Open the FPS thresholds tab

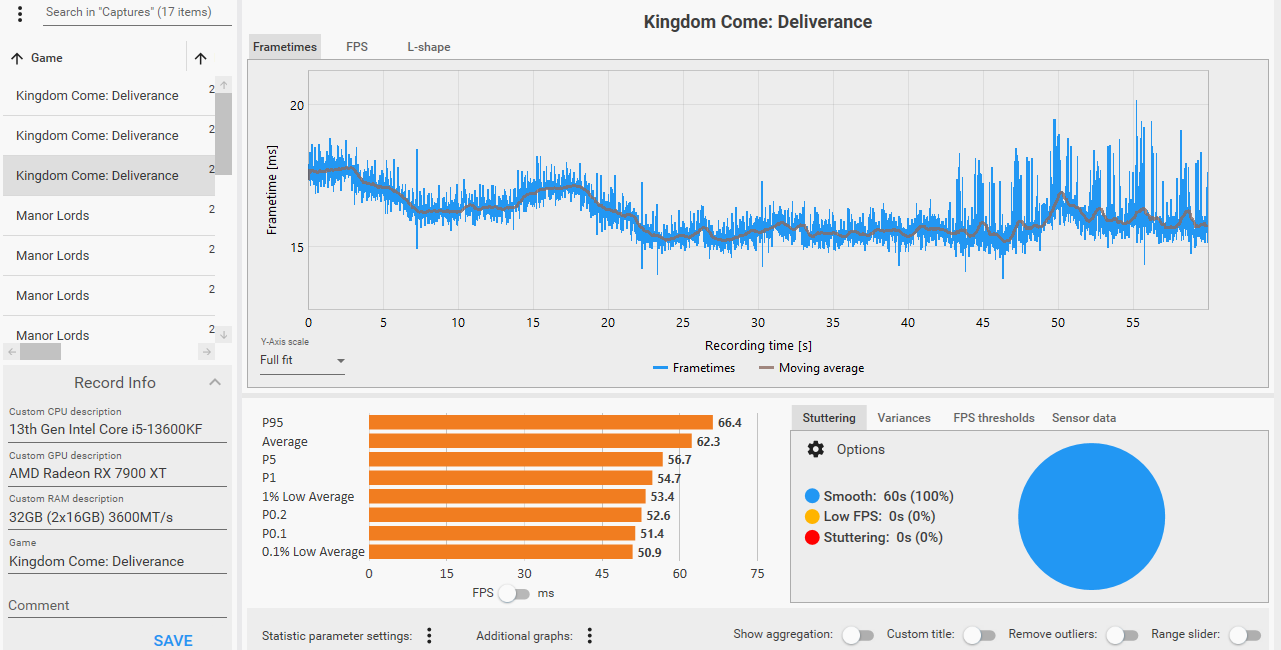tap(994, 418)
